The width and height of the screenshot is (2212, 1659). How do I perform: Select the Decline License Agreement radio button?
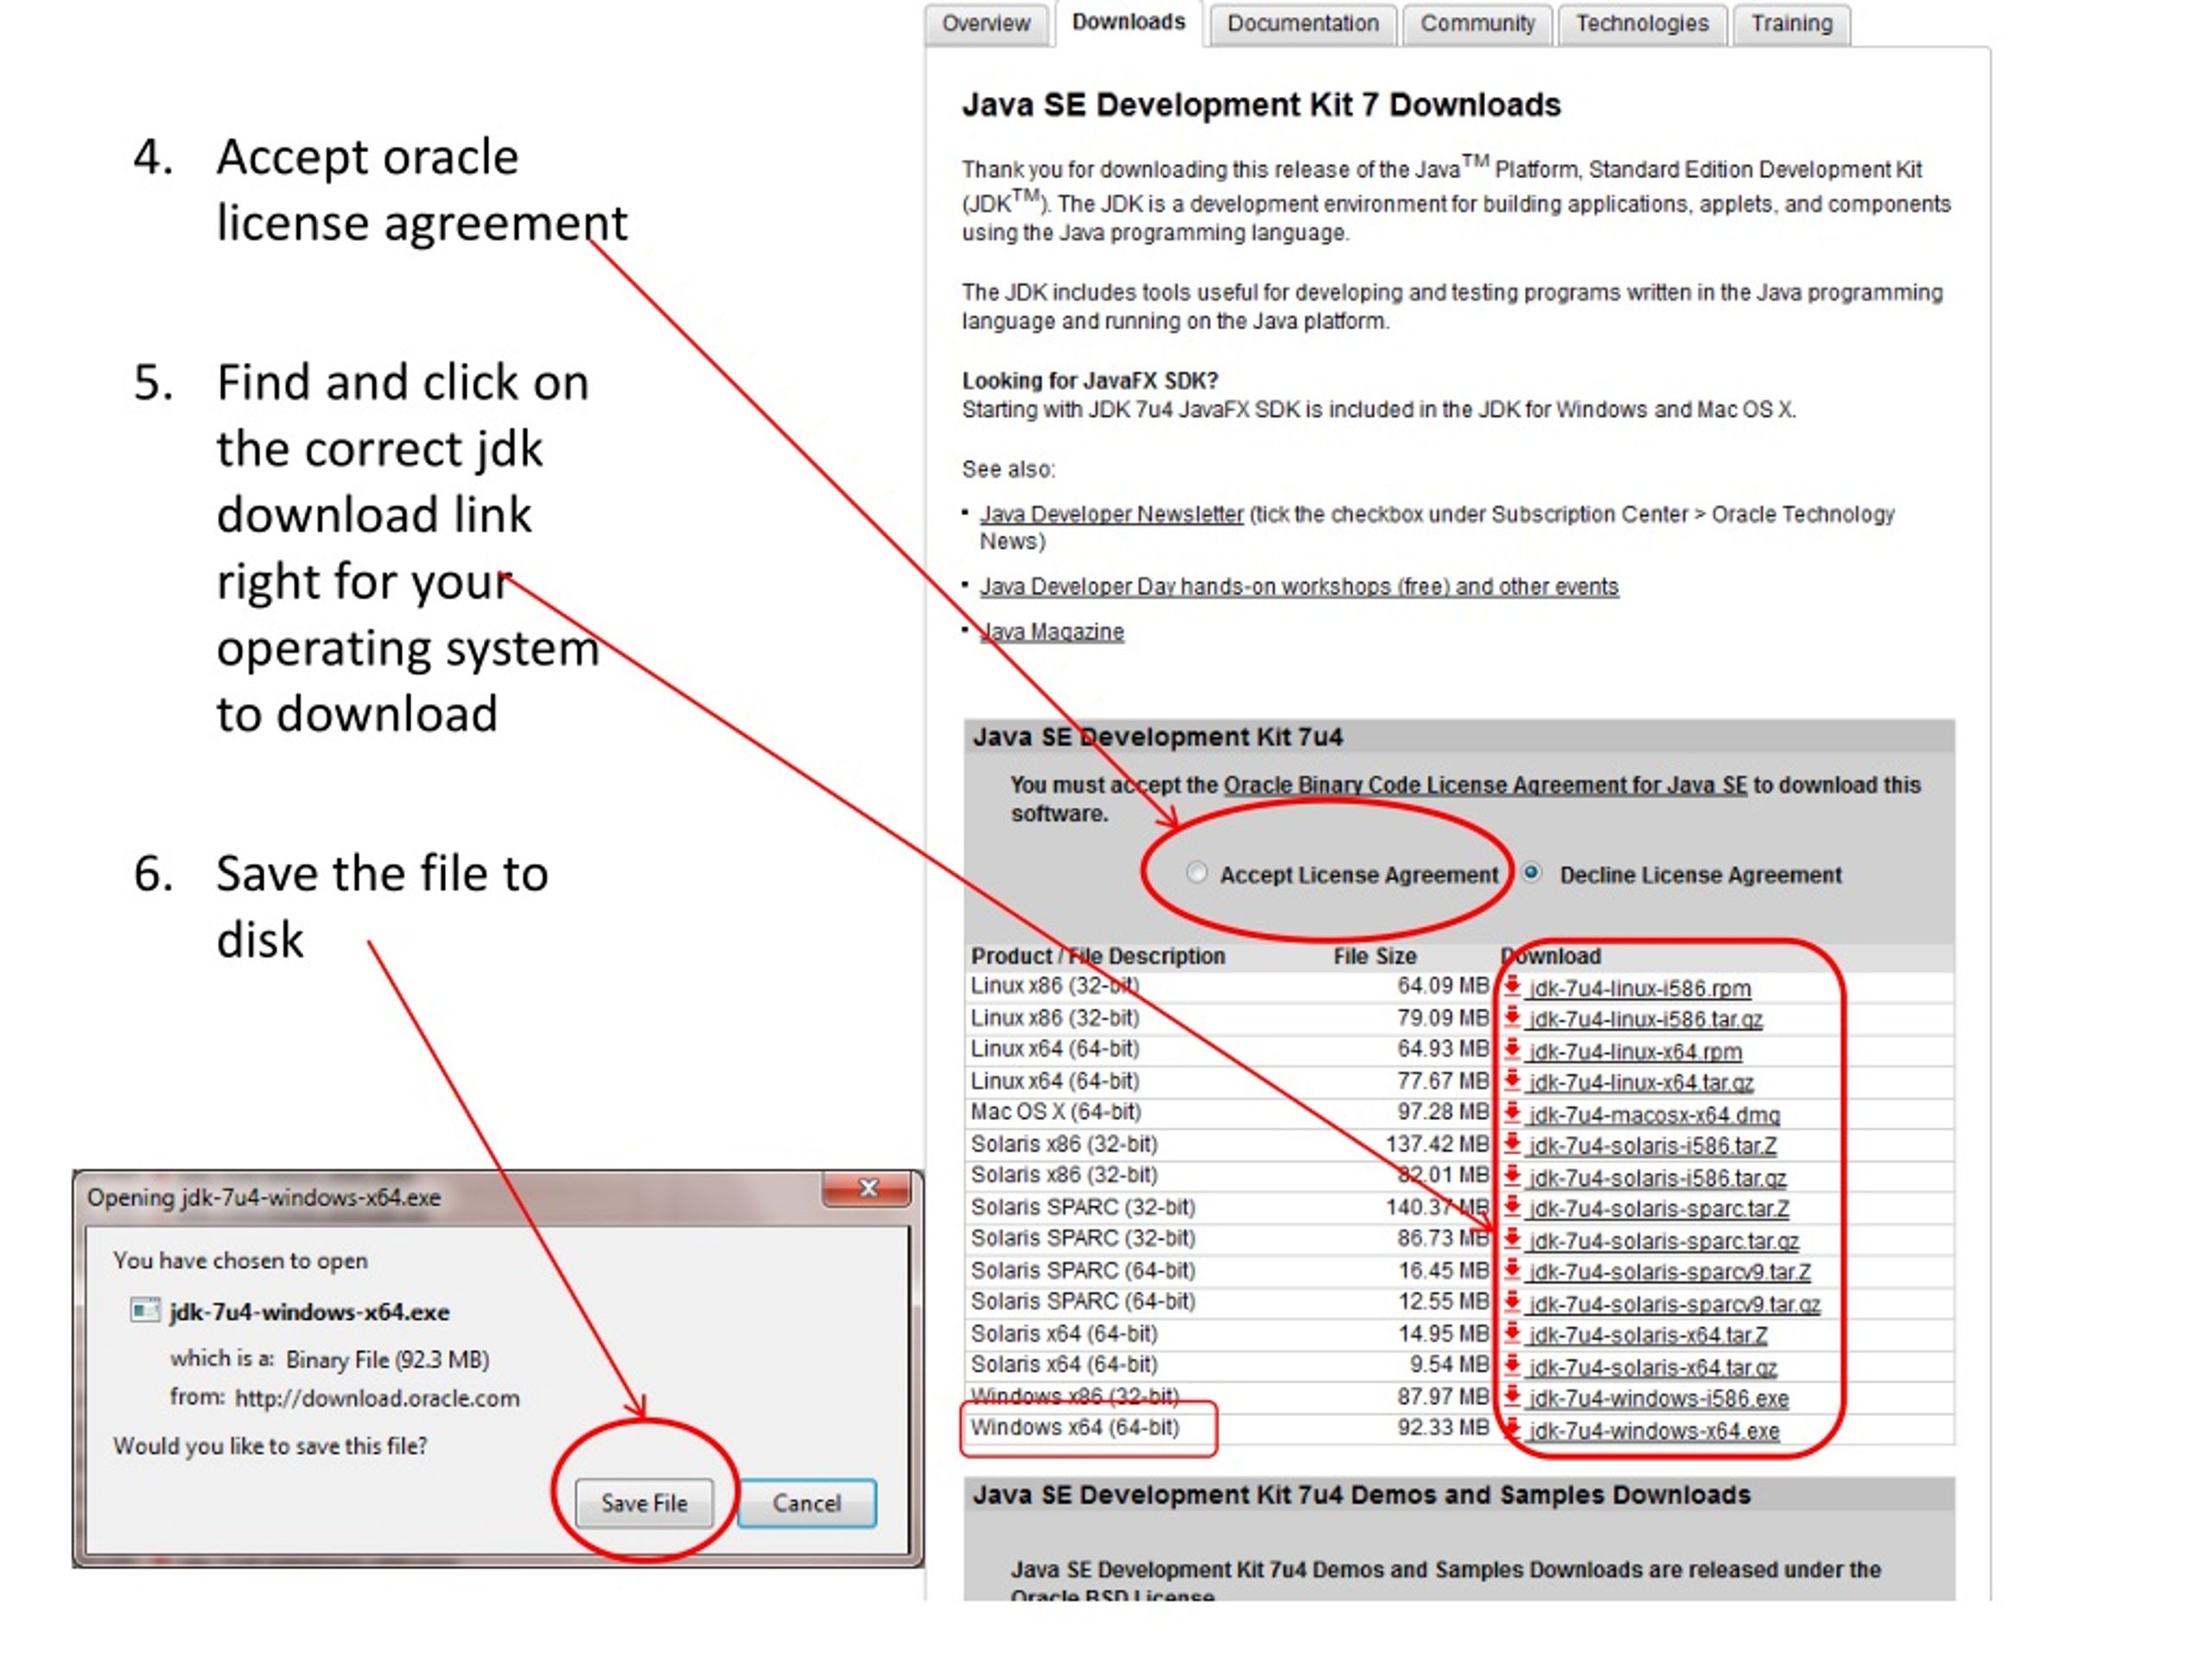pyautogui.click(x=1531, y=872)
